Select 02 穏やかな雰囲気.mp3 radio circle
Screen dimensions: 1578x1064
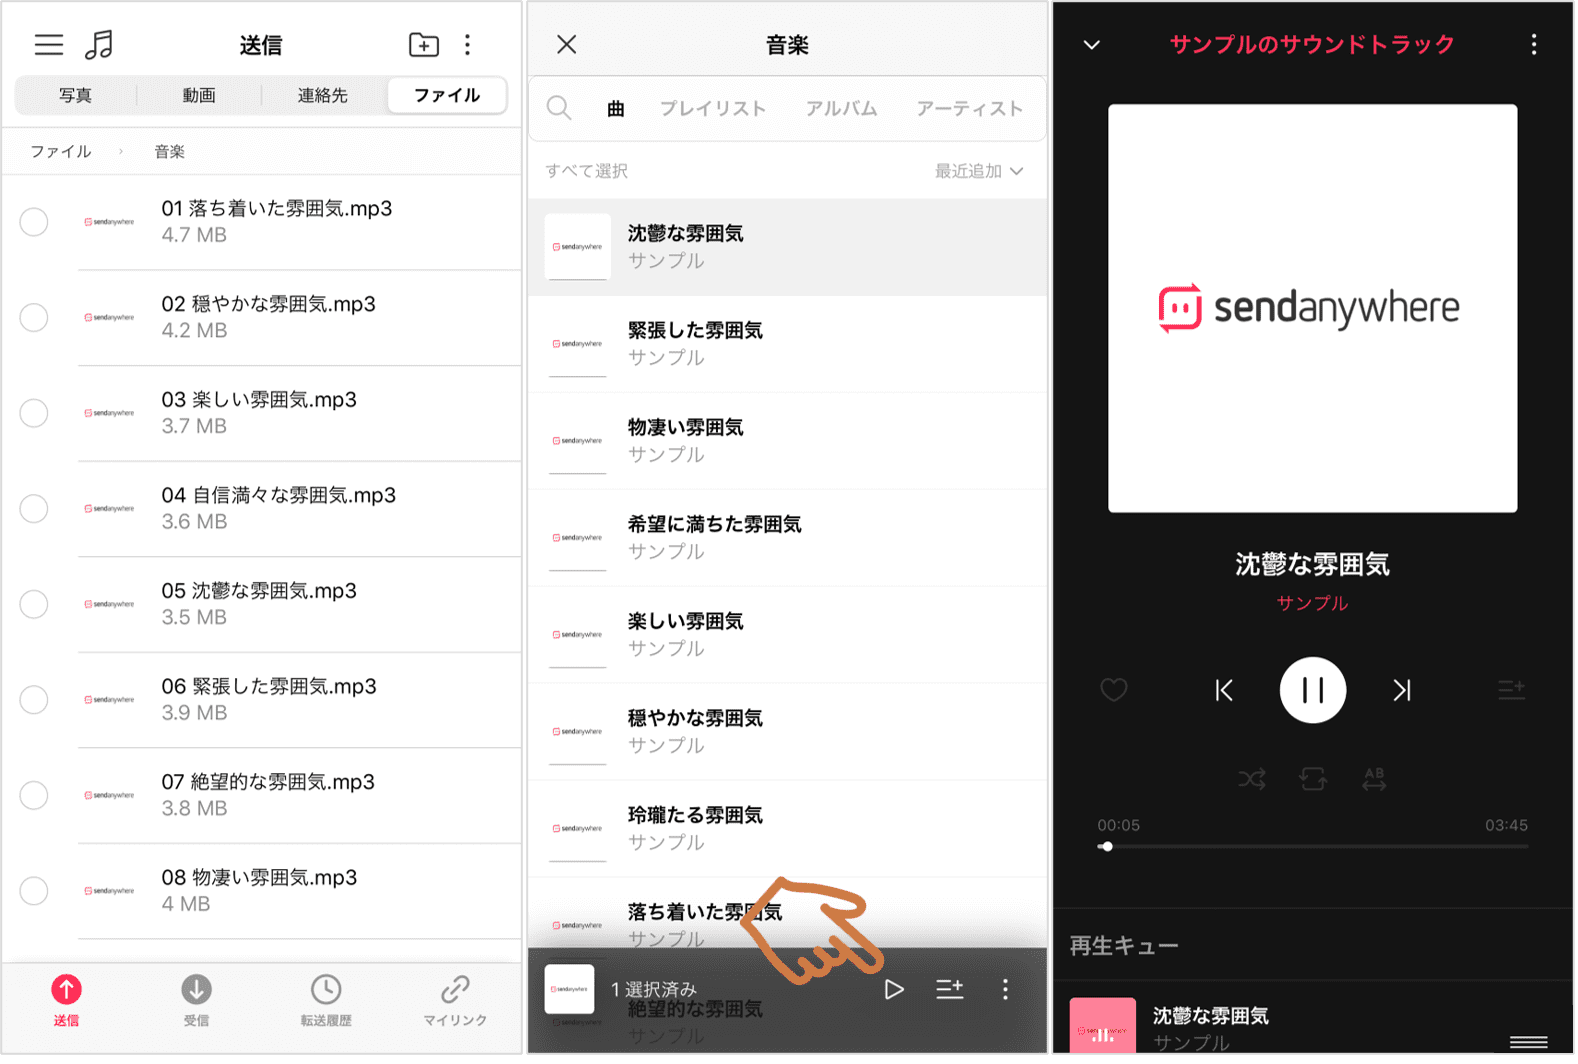[34, 319]
